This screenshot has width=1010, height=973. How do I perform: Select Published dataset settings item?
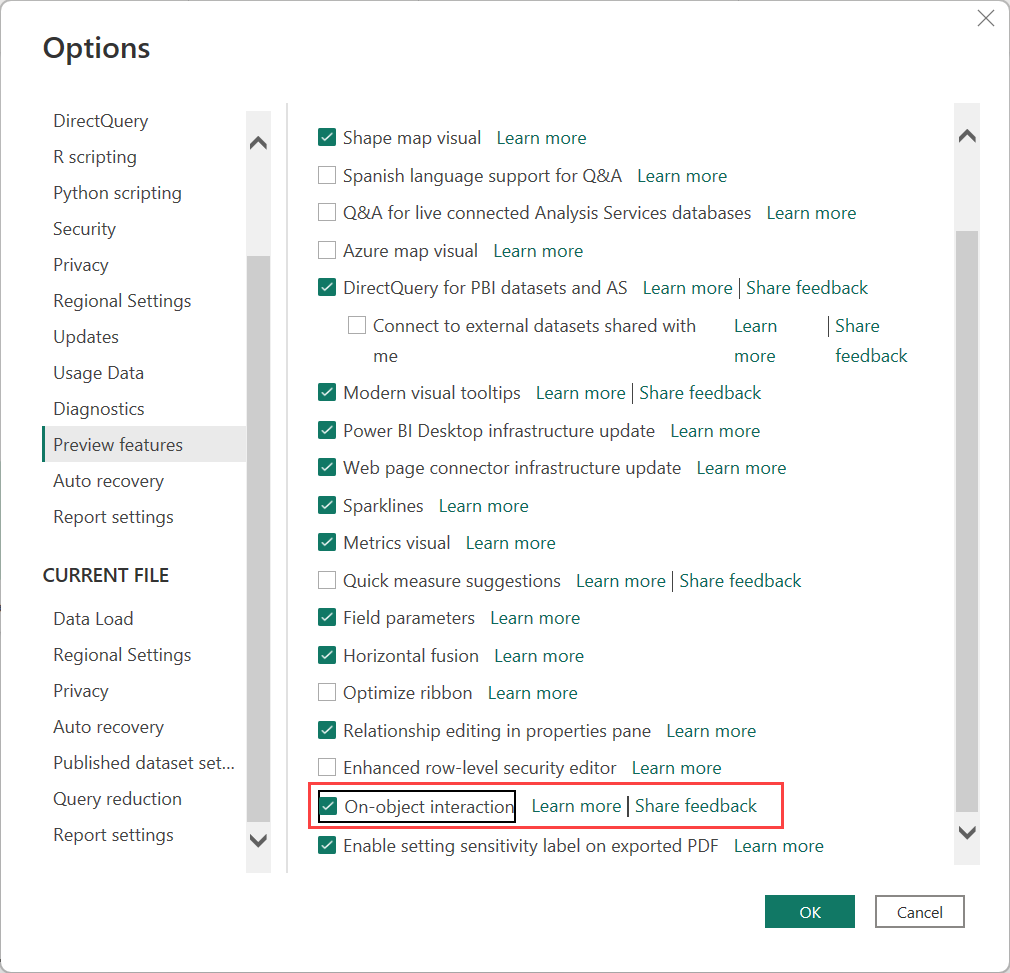coord(144,763)
